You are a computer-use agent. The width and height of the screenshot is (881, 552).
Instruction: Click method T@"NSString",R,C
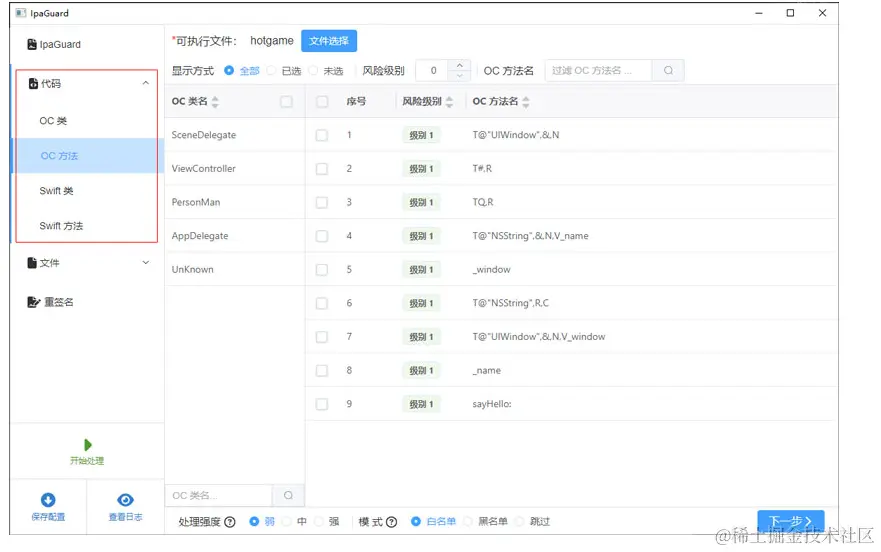[x=510, y=303]
